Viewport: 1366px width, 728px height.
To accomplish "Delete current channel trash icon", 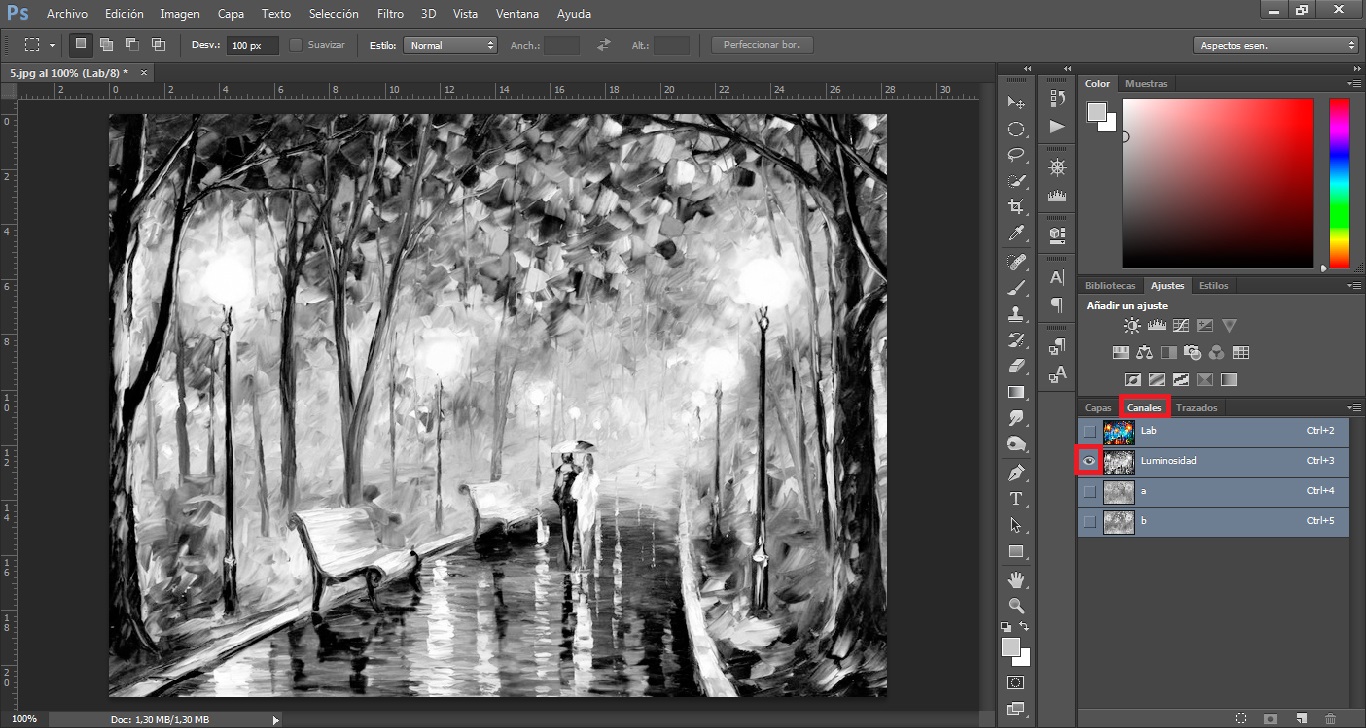I will (1330, 718).
